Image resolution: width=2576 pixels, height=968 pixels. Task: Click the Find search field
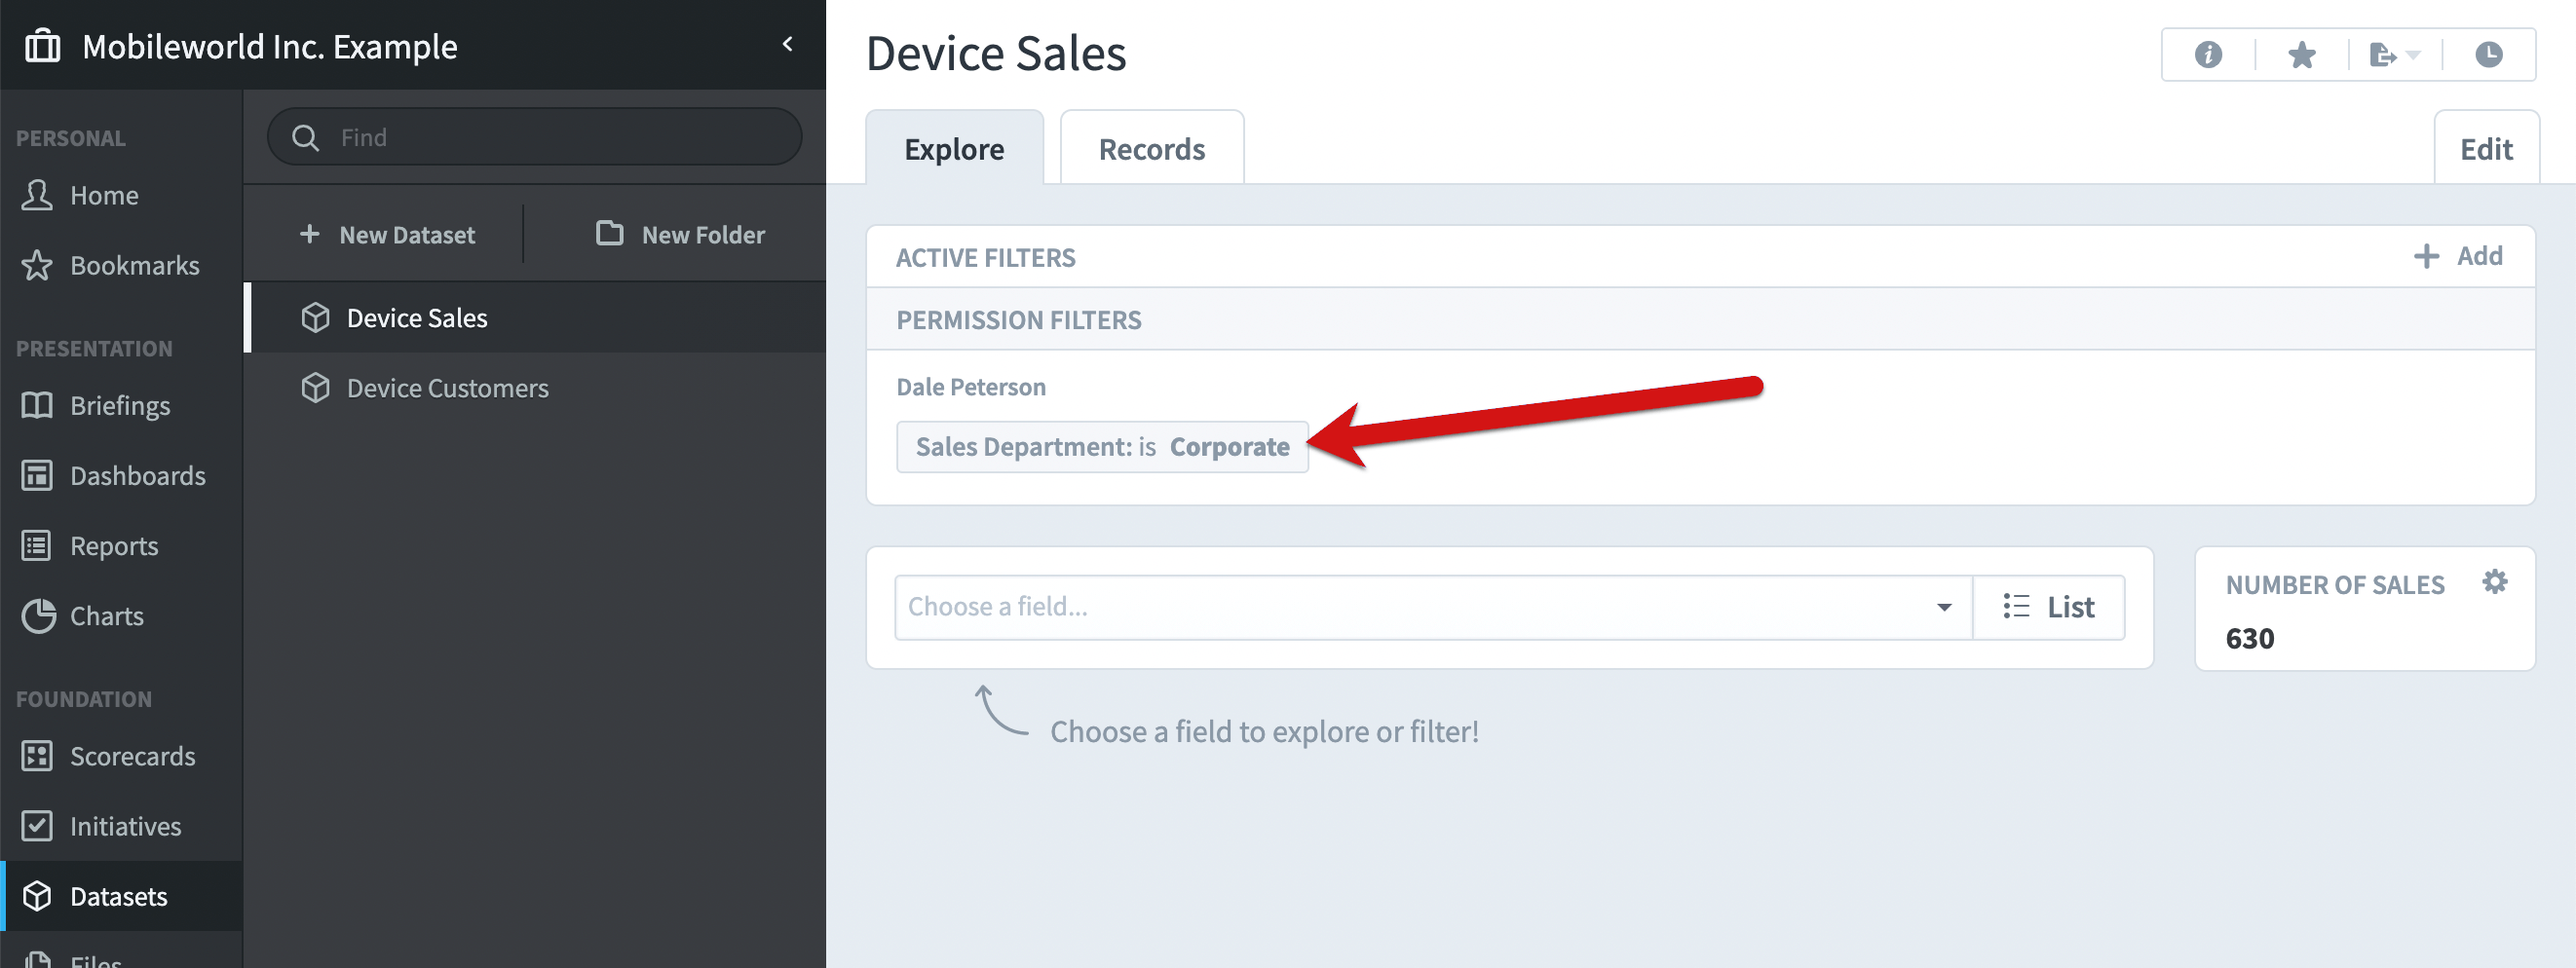[x=534, y=137]
